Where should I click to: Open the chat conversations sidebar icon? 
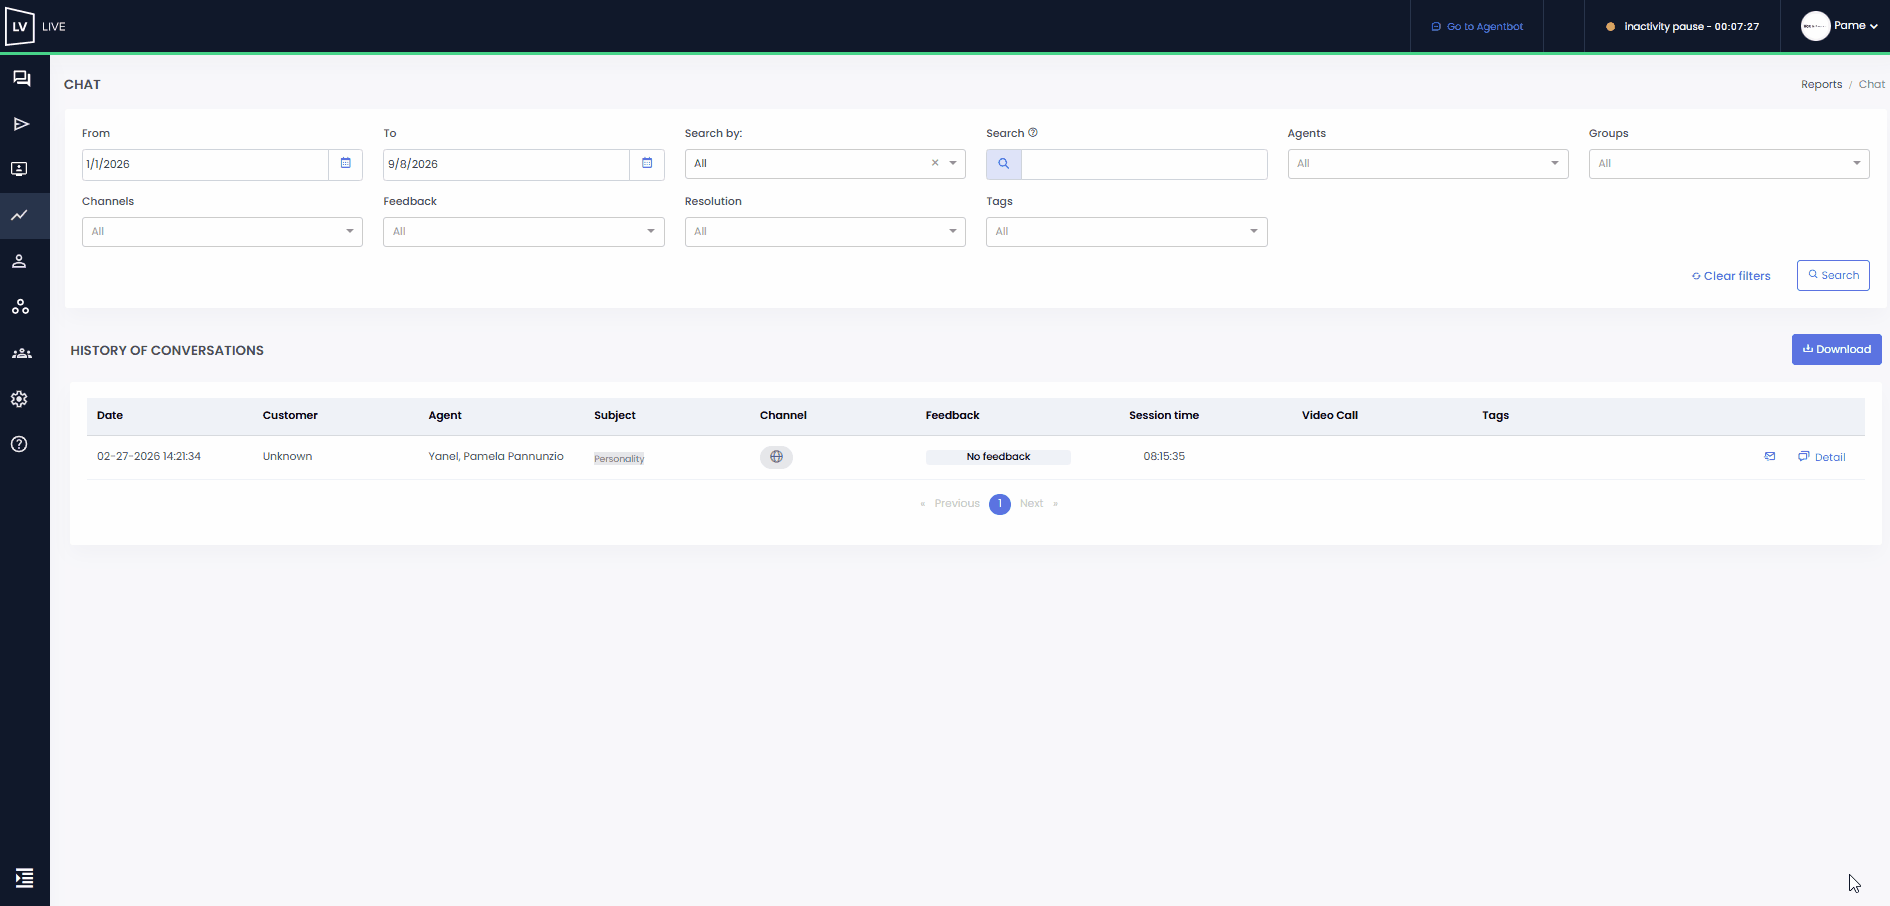(21, 78)
